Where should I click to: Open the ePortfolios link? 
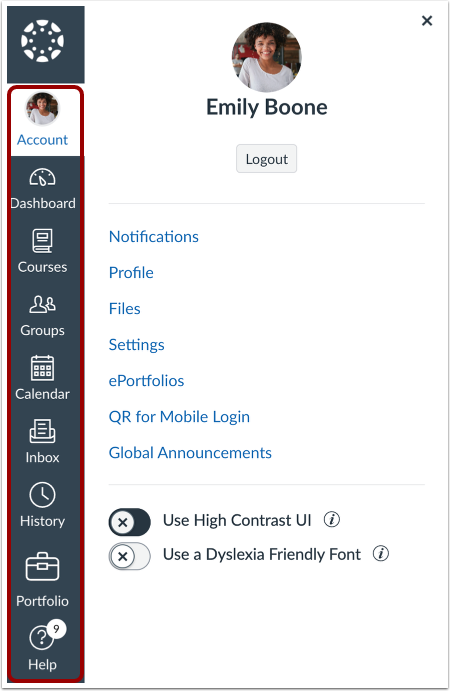point(146,381)
